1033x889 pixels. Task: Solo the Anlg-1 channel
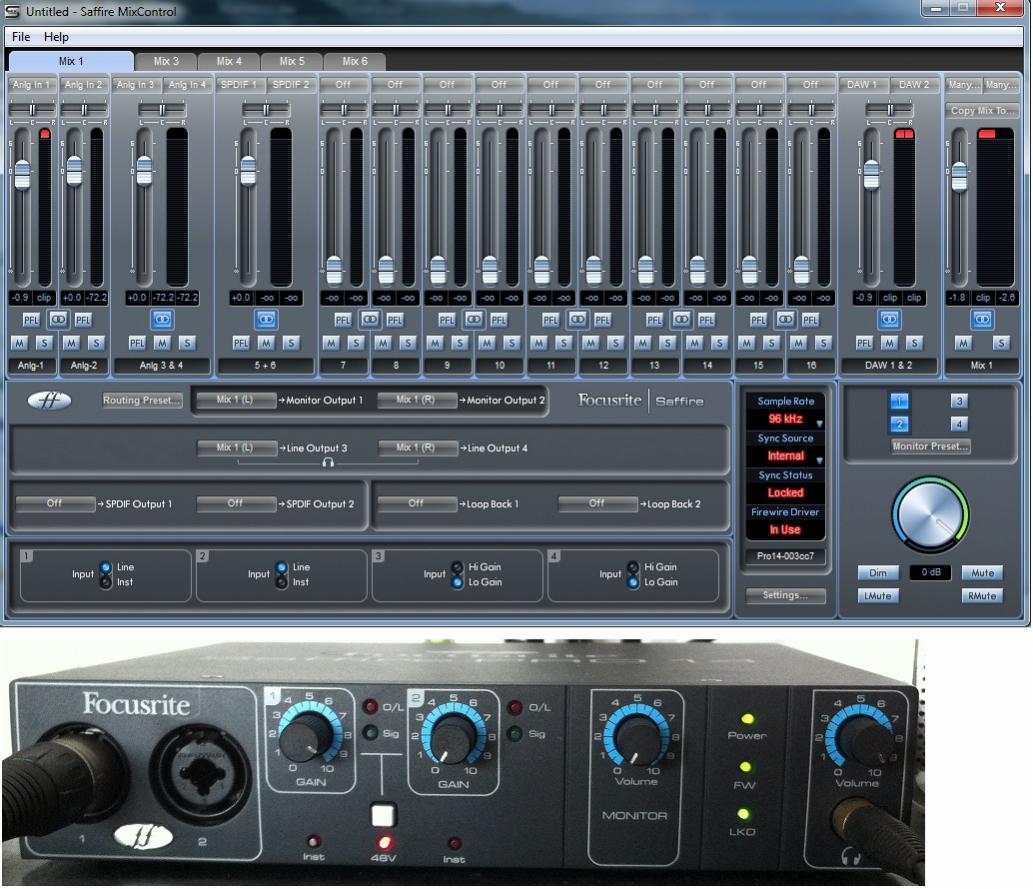44,343
